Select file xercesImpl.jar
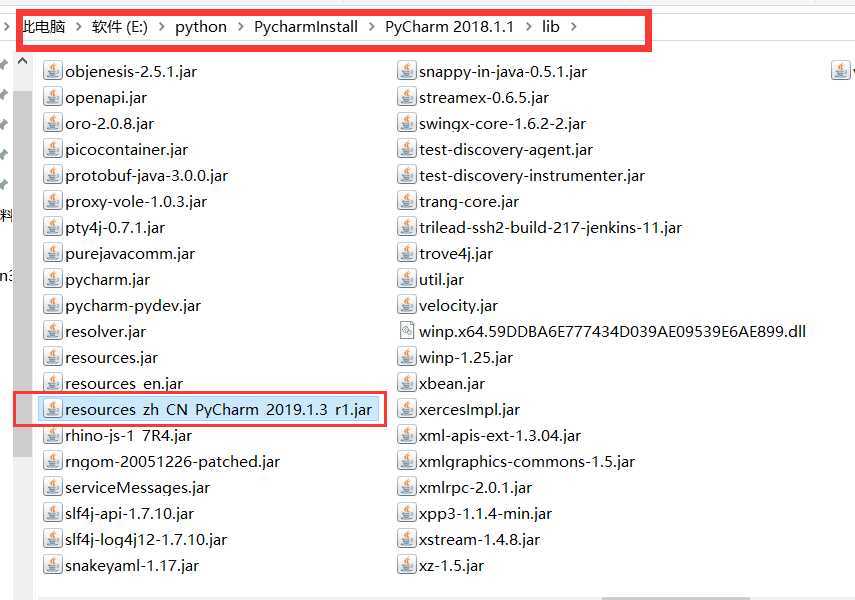855x600 pixels. [459, 409]
